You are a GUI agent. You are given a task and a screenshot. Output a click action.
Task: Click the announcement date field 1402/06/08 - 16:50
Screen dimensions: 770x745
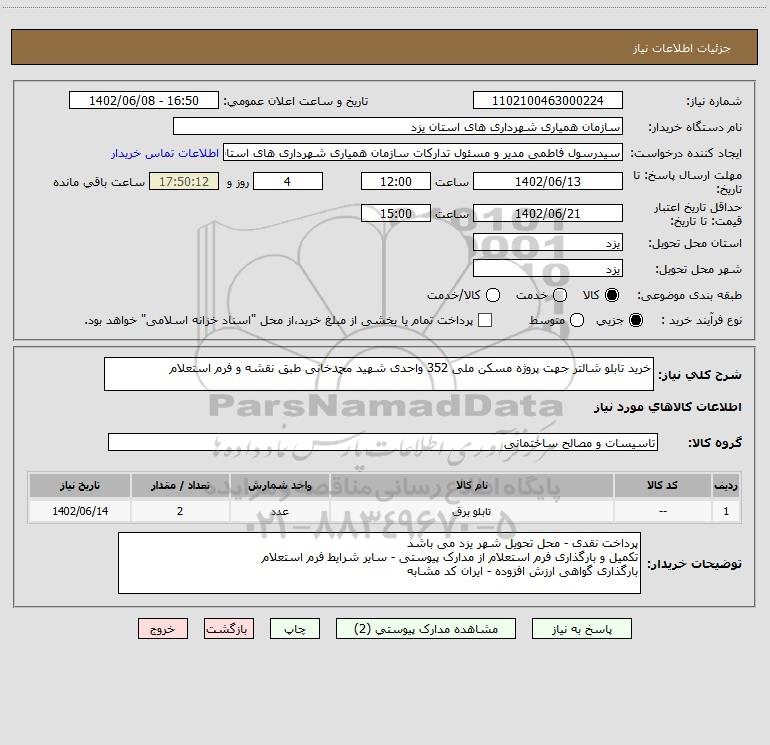point(144,100)
